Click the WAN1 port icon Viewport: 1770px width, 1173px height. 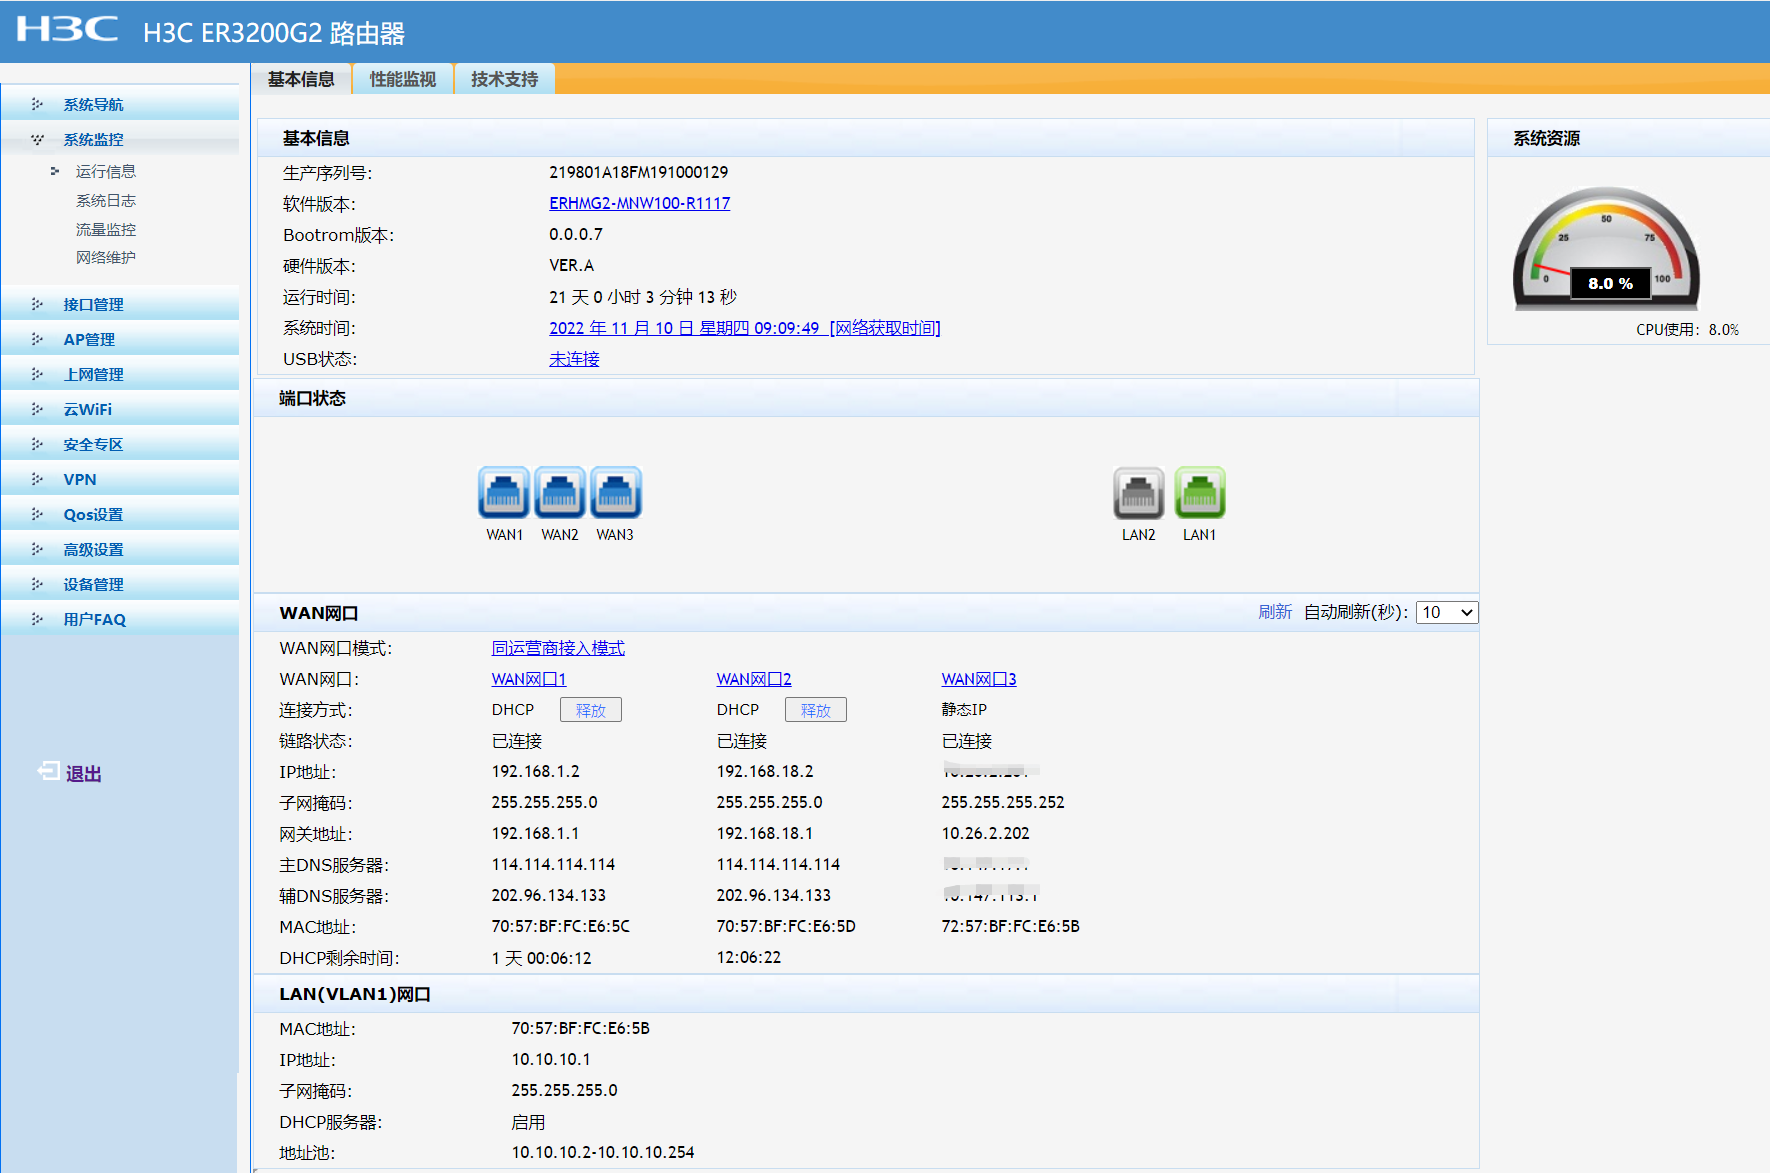pos(504,492)
